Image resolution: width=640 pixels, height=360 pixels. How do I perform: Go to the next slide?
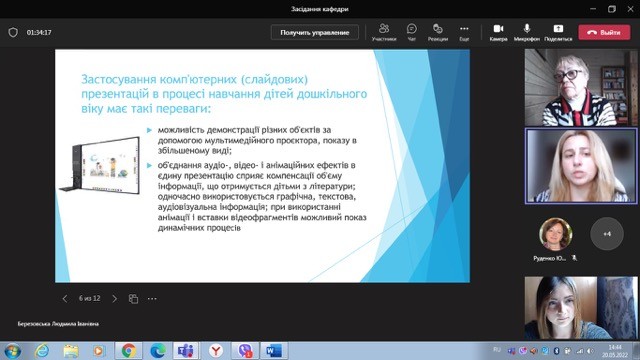(114, 299)
